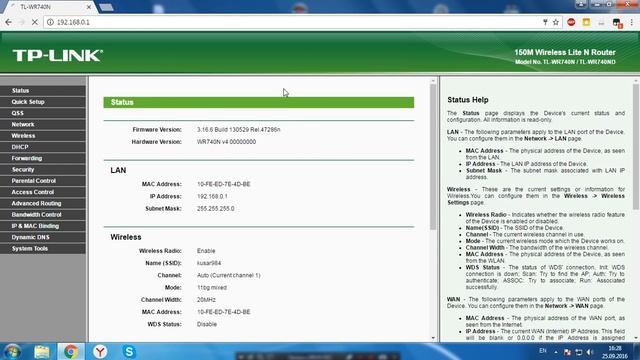The height and width of the screenshot is (360, 640).
Task: Click the SSID name value kusar984
Action: point(209,263)
